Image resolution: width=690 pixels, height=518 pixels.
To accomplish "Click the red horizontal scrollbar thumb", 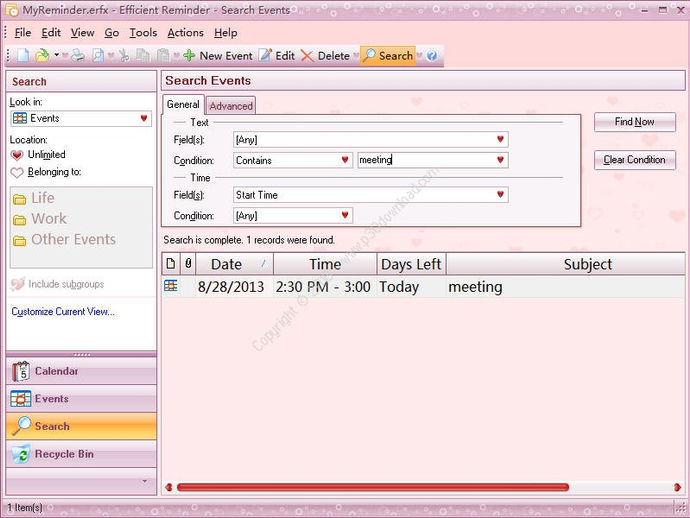I will (373, 487).
